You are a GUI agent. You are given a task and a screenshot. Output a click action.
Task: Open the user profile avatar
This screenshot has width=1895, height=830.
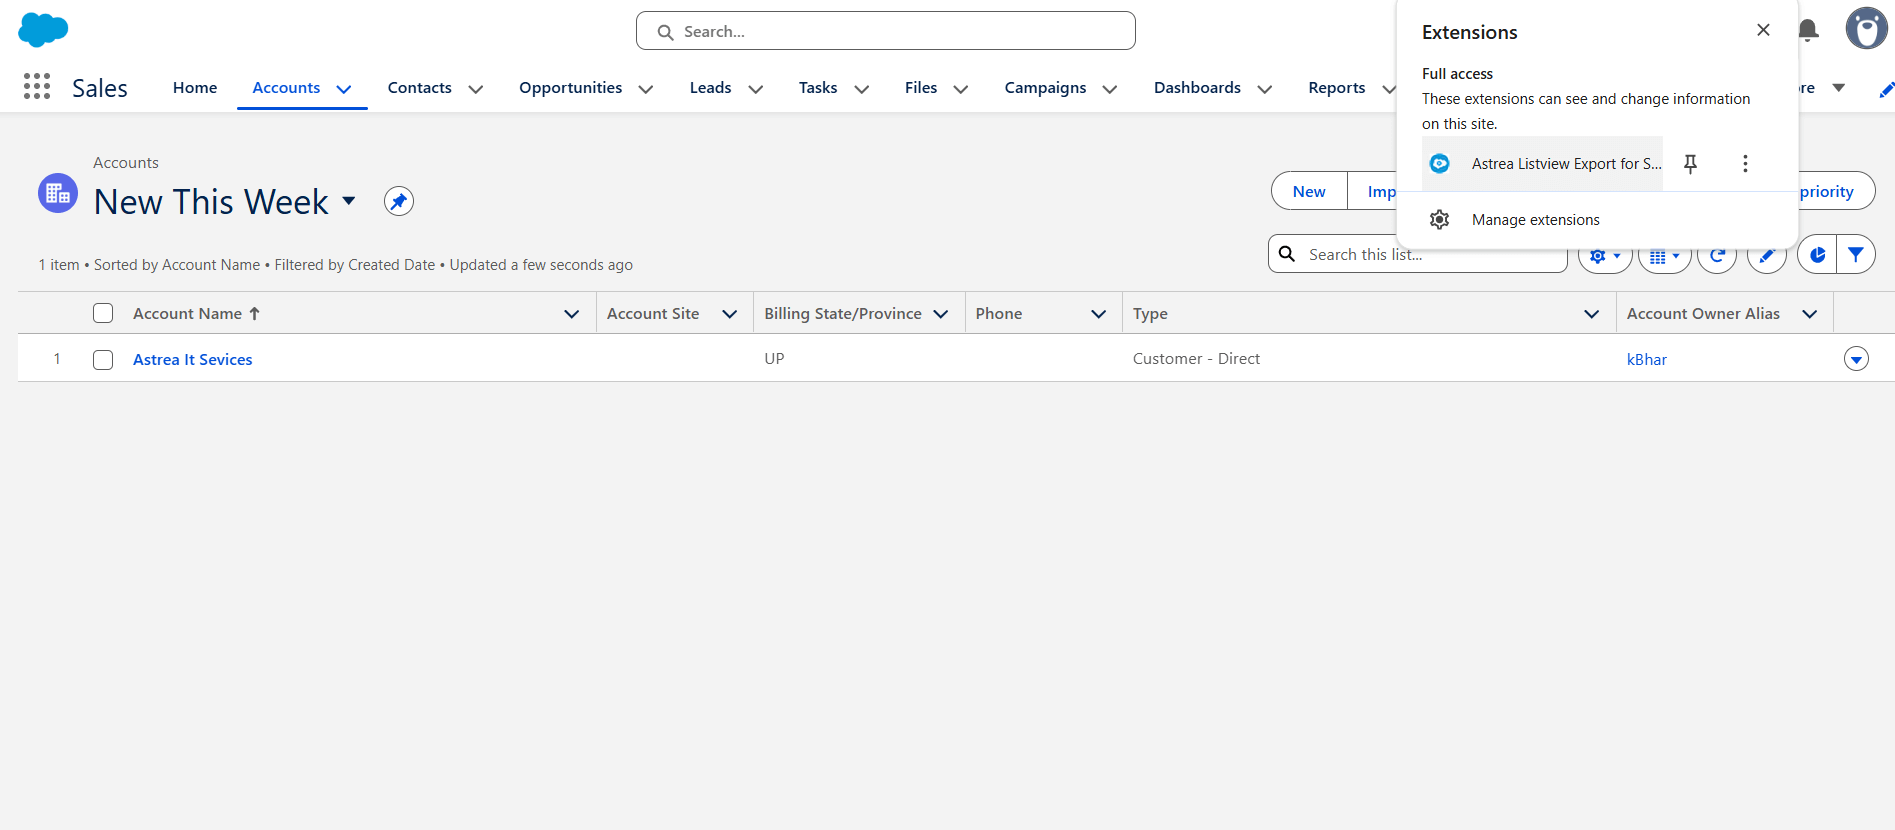[x=1865, y=29]
